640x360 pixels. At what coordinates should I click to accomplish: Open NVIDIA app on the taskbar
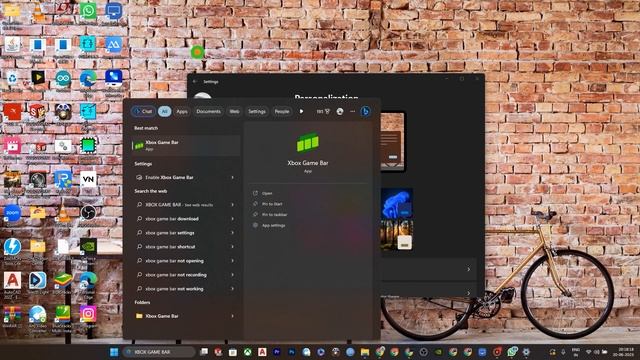(x=438, y=352)
